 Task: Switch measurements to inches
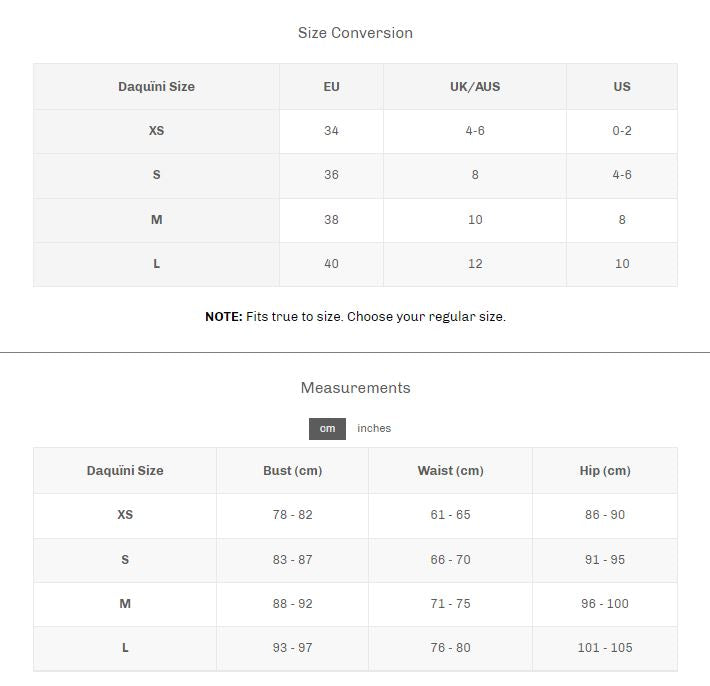(x=374, y=429)
